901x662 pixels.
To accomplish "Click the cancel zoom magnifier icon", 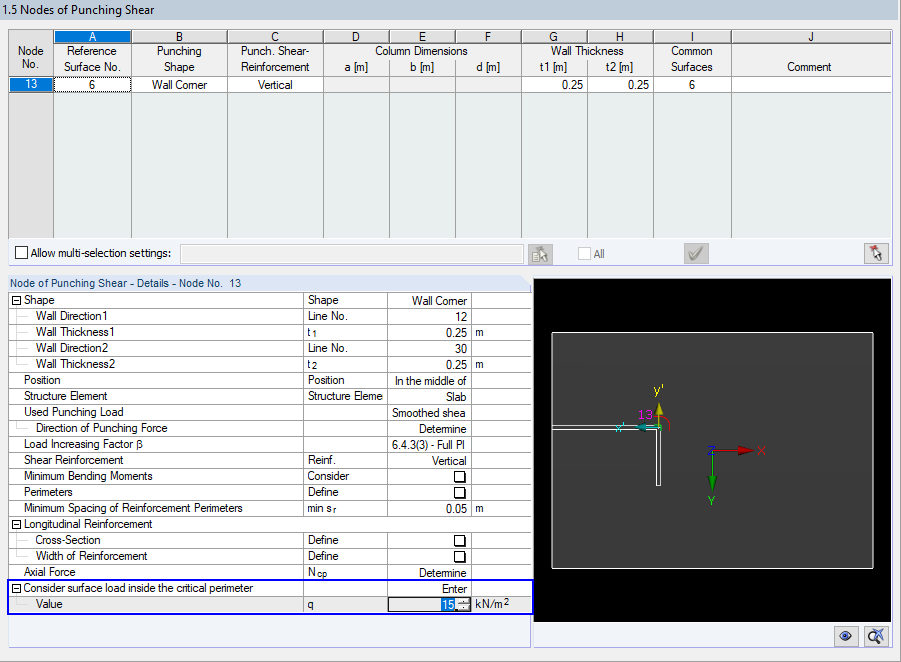I will (876, 636).
